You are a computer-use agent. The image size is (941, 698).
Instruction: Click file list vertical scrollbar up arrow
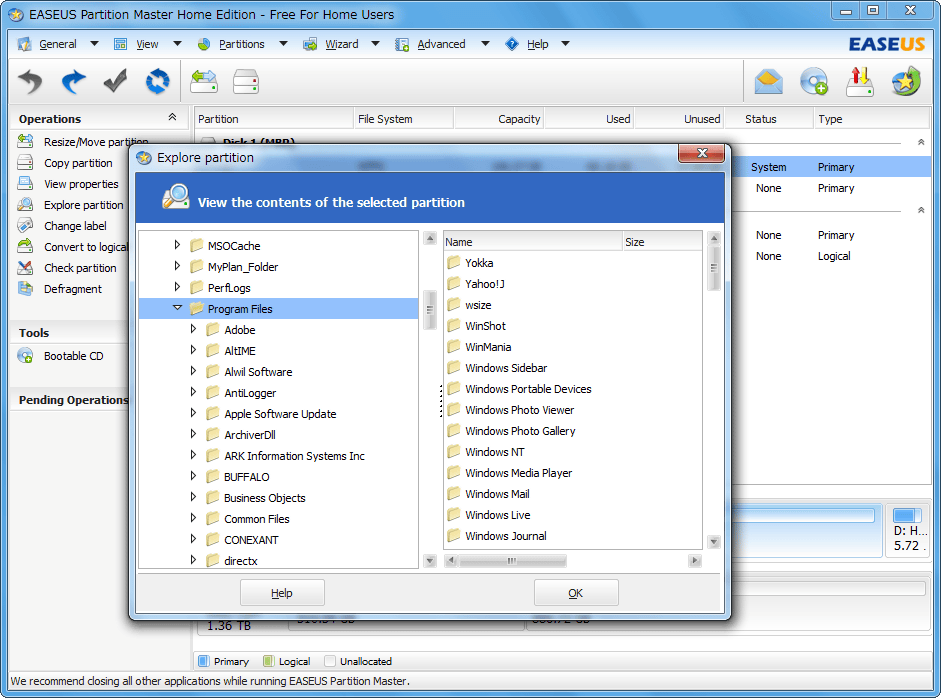[x=714, y=238]
